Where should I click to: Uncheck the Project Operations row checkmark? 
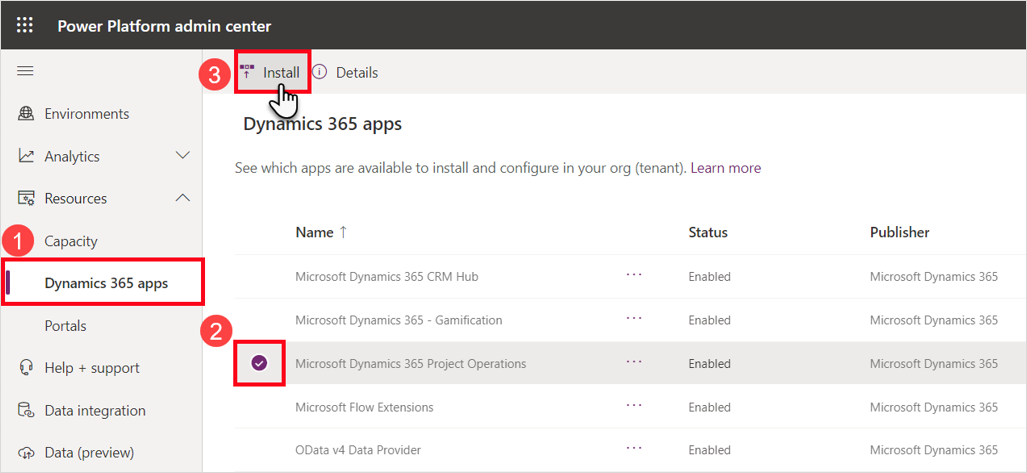click(x=260, y=363)
